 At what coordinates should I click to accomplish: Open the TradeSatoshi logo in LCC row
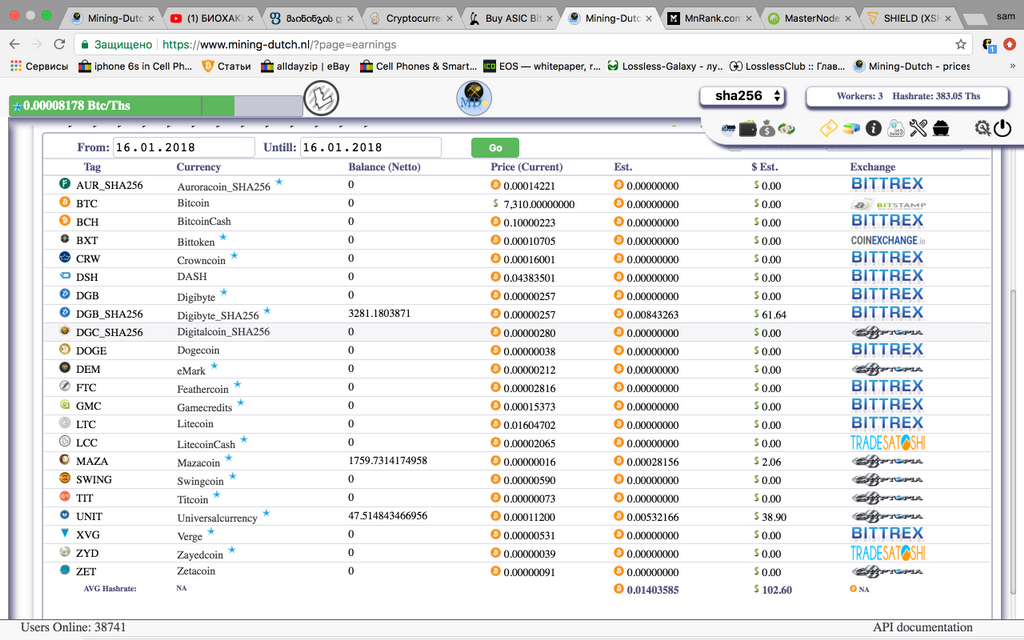tap(888, 443)
